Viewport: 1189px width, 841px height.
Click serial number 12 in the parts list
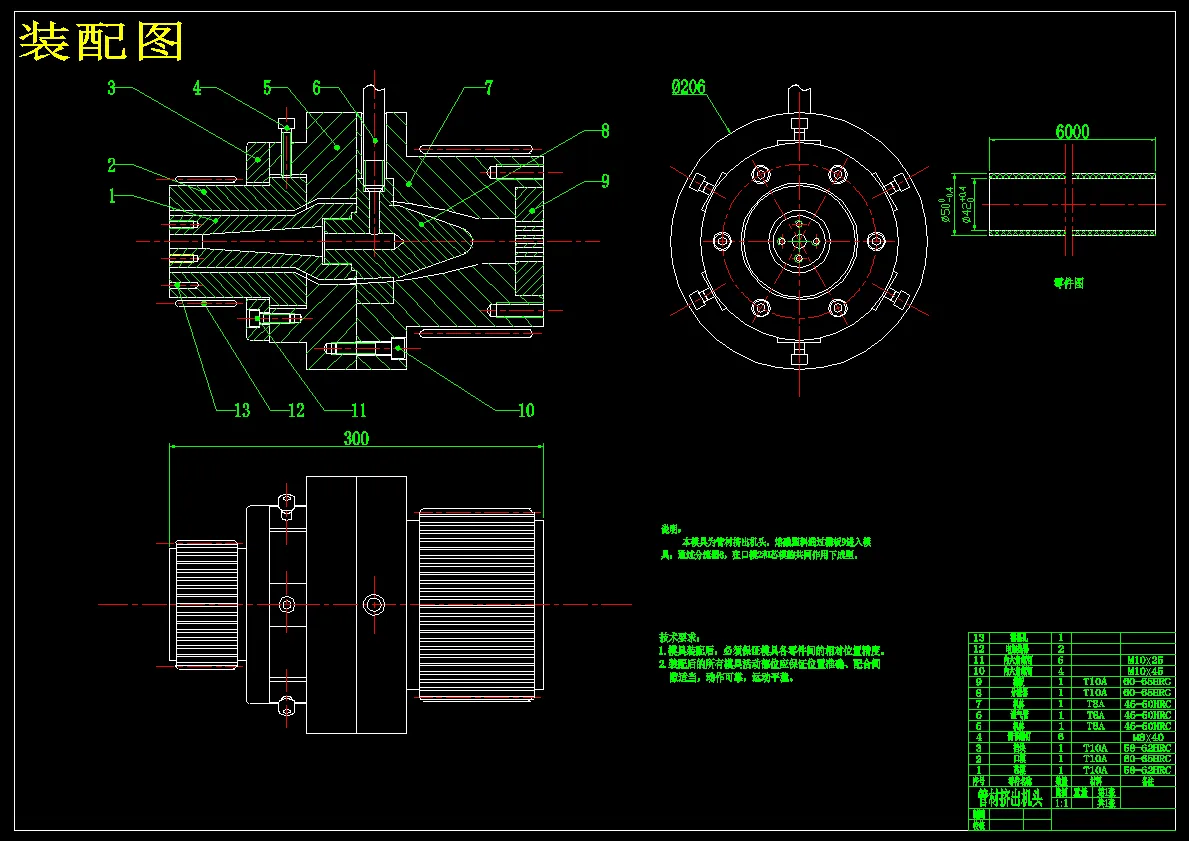point(979,649)
